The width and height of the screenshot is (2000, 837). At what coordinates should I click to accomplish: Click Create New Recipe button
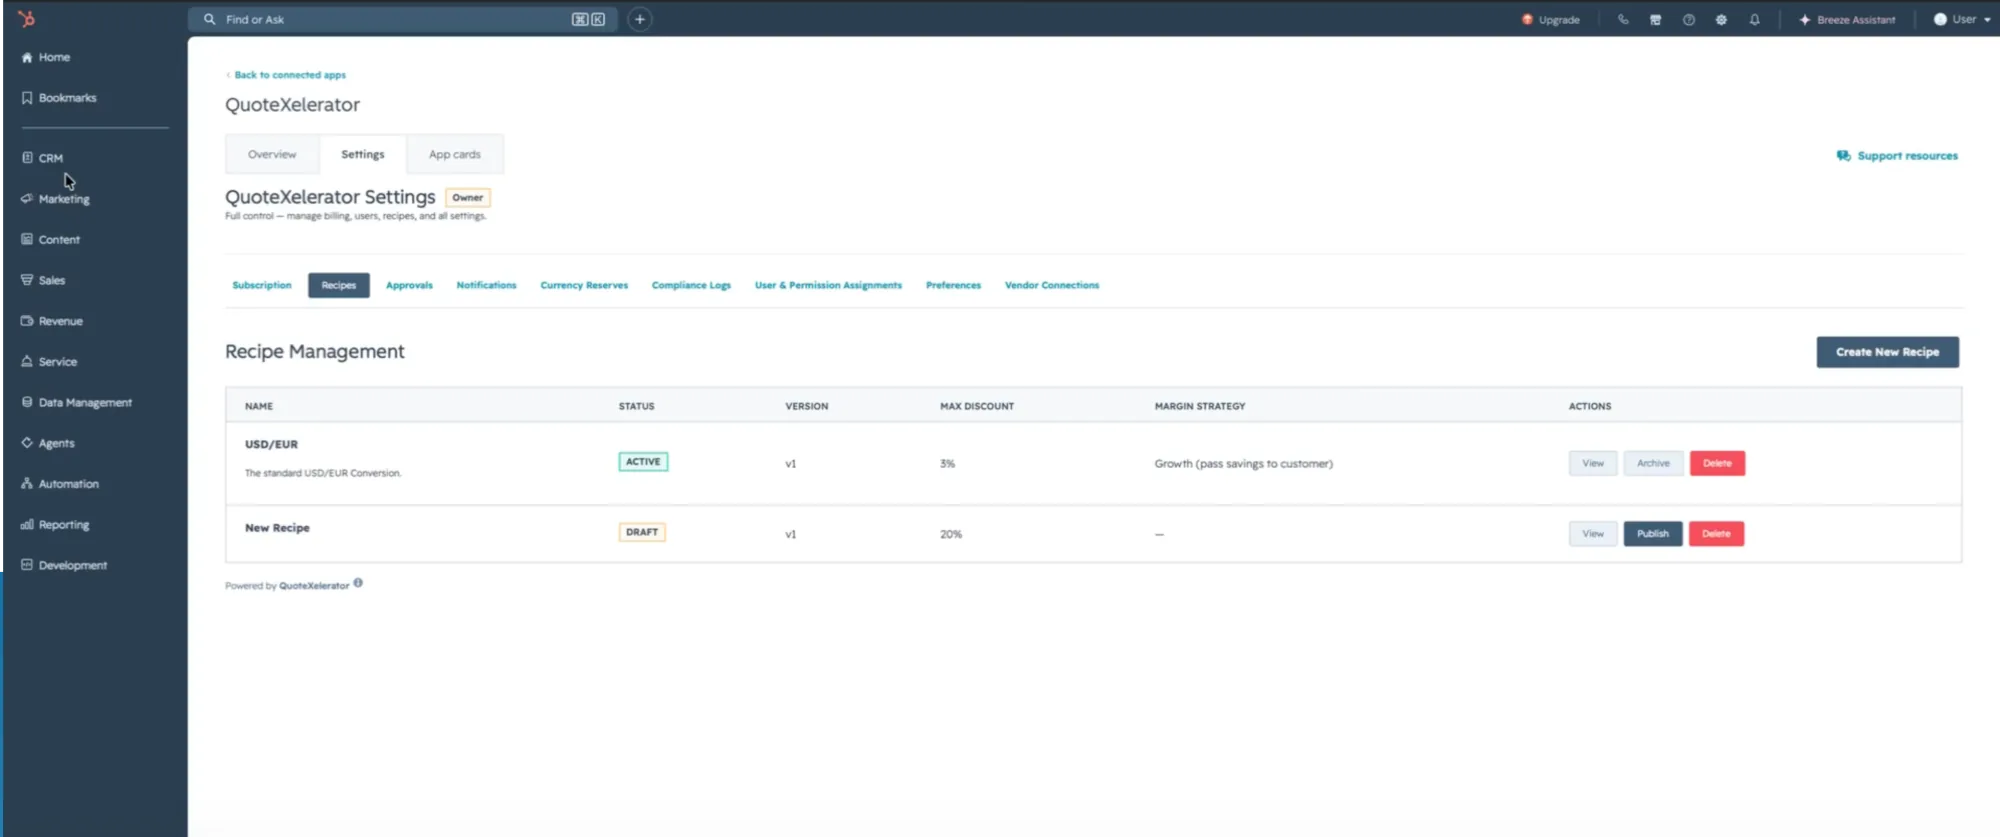1887,352
